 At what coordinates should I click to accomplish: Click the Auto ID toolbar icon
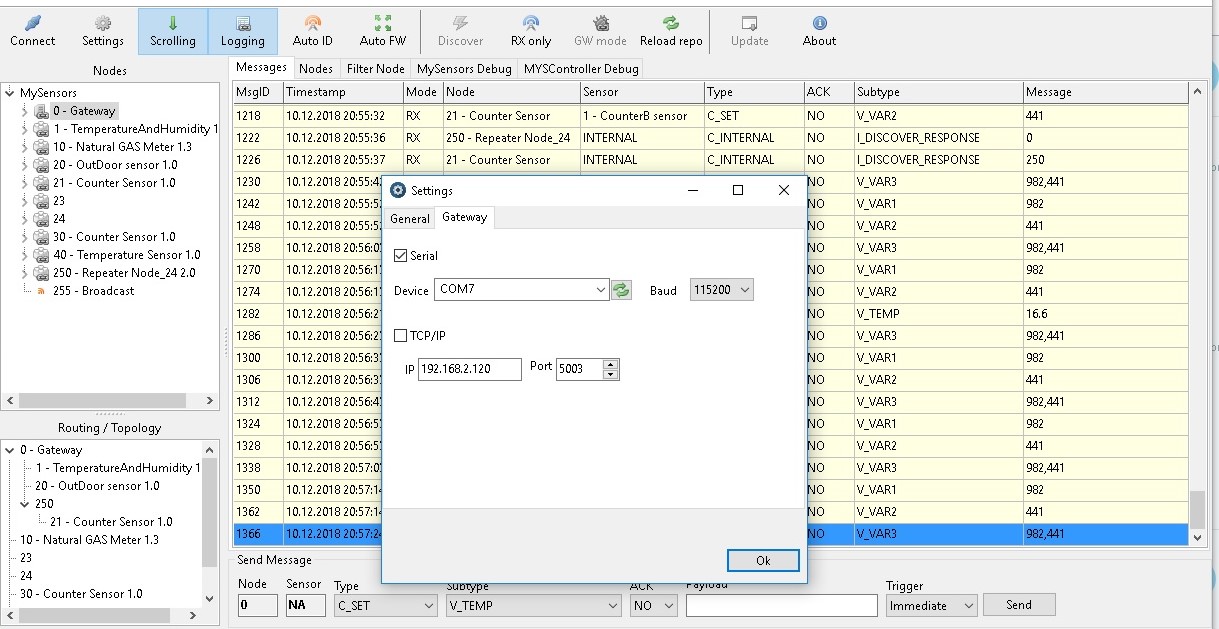pyautogui.click(x=313, y=30)
